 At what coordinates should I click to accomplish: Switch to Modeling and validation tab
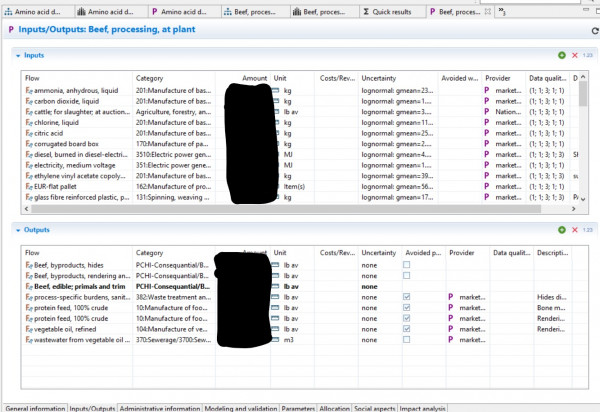[x=241, y=408]
